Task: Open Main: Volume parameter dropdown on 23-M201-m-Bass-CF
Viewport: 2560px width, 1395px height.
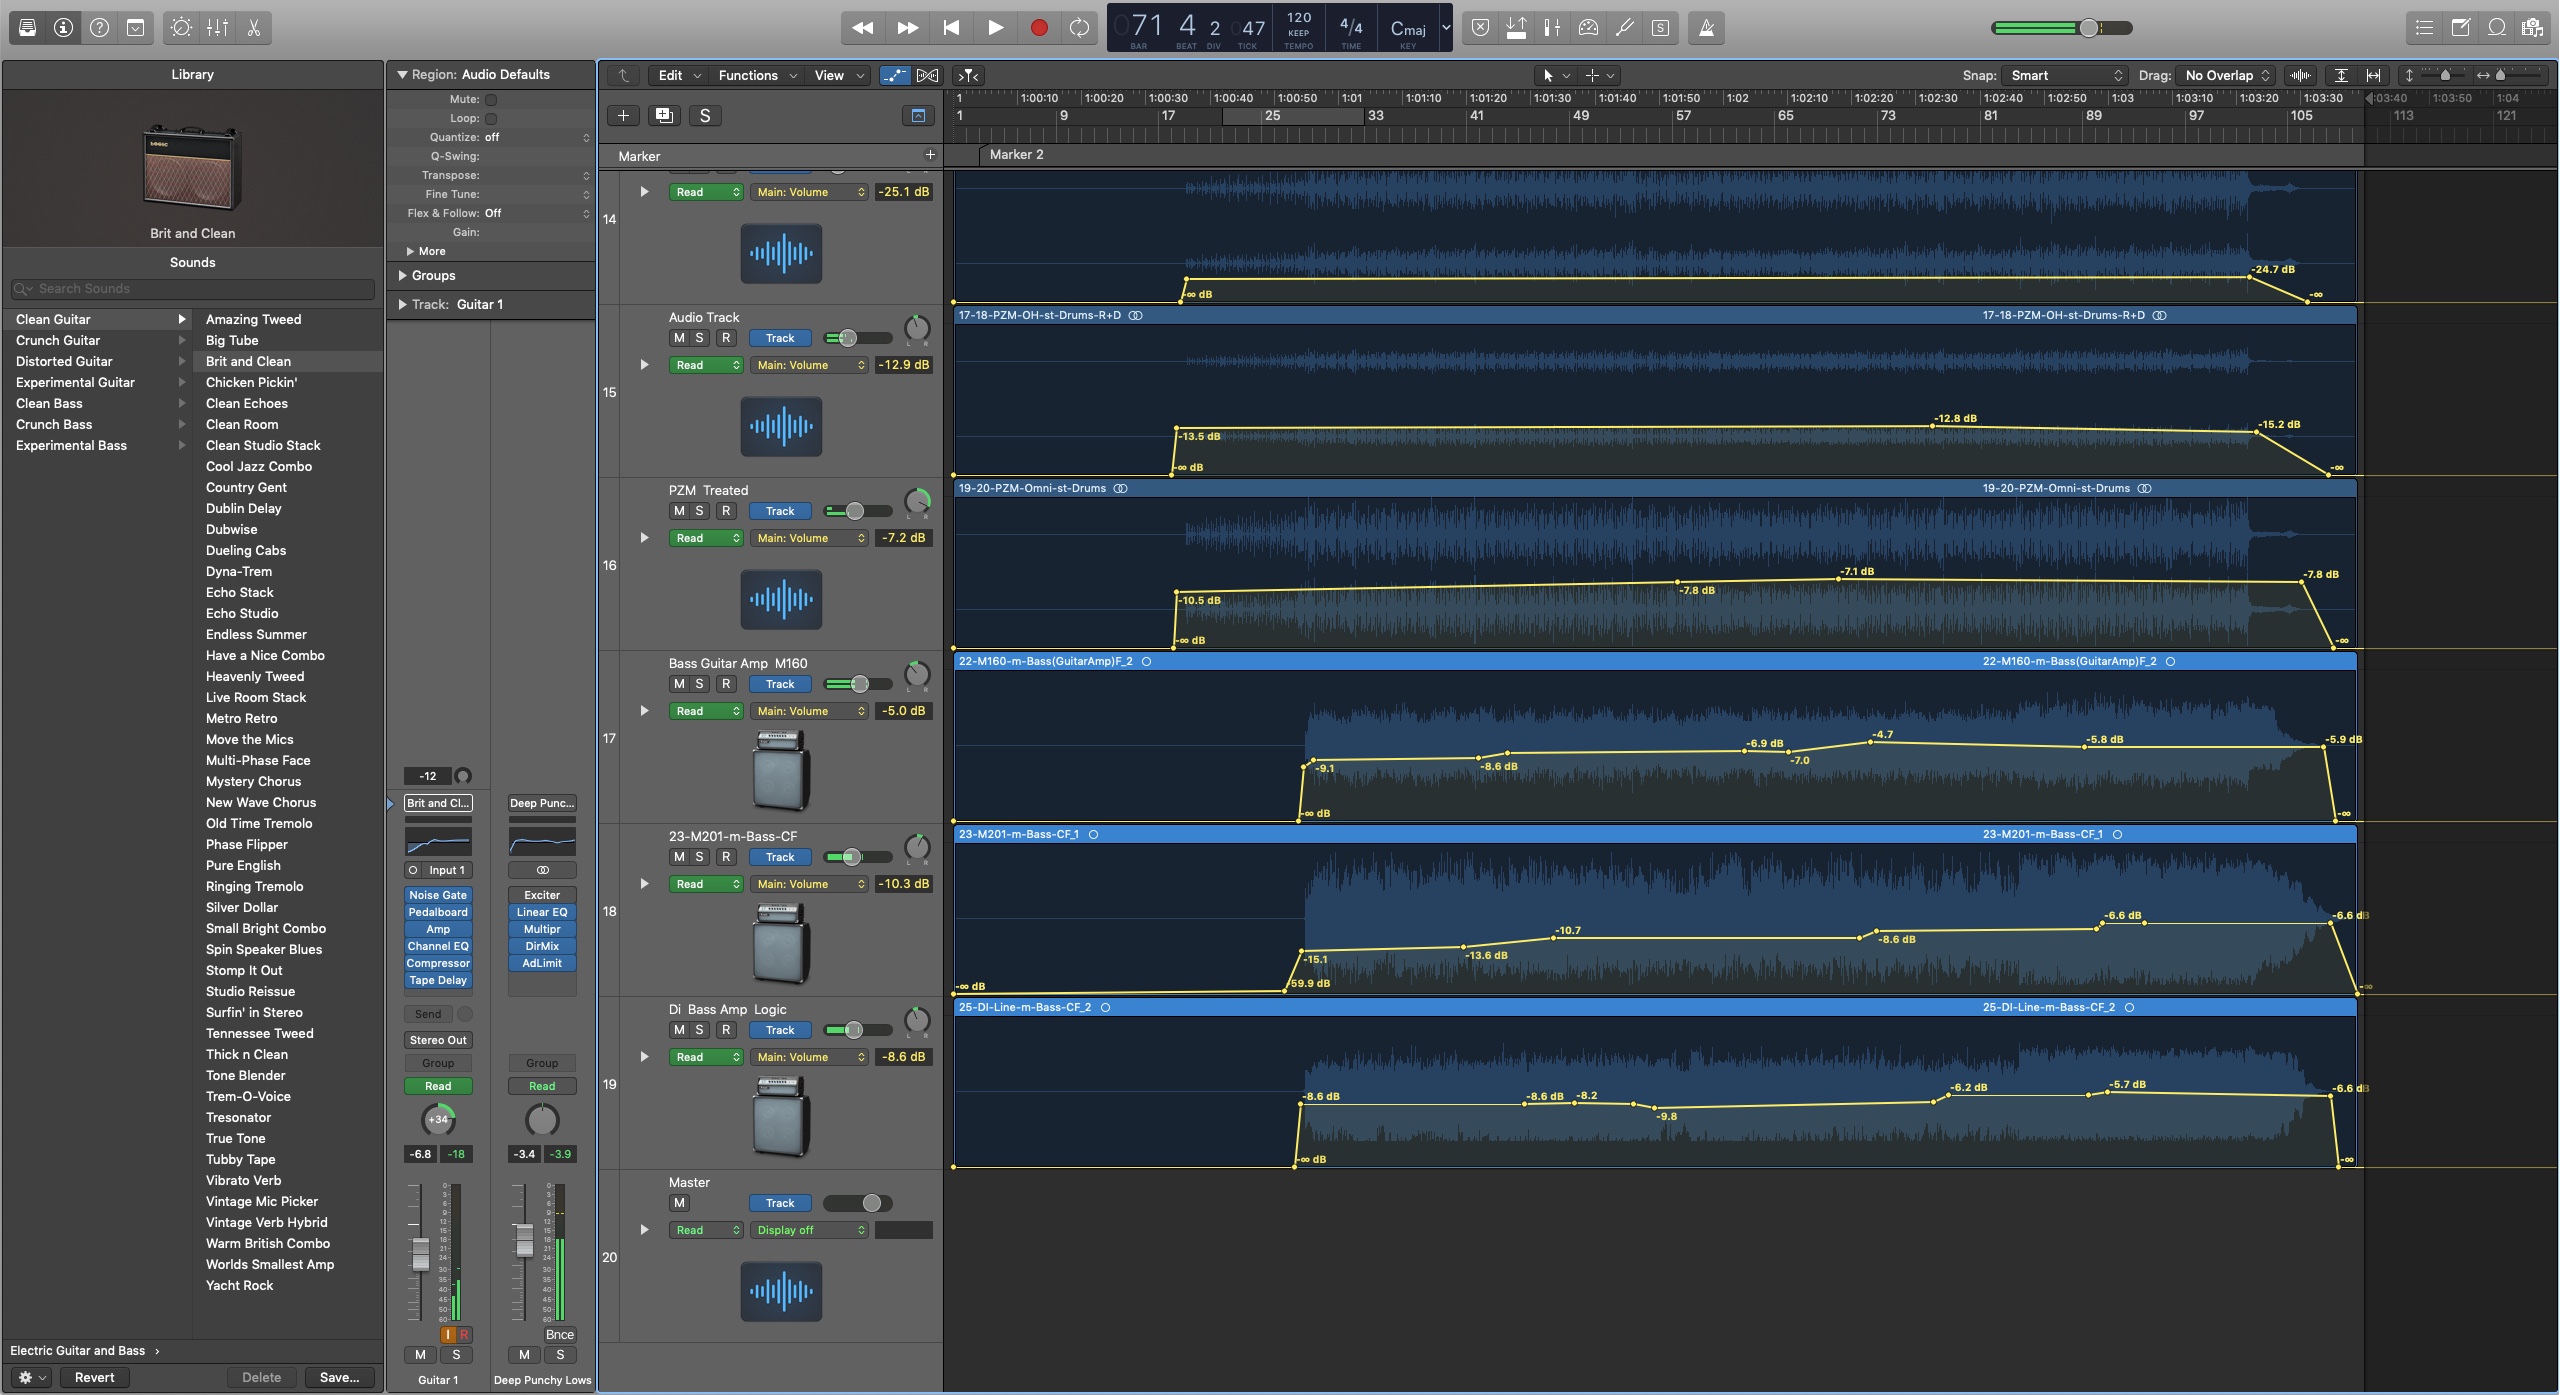Action: (x=809, y=884)
